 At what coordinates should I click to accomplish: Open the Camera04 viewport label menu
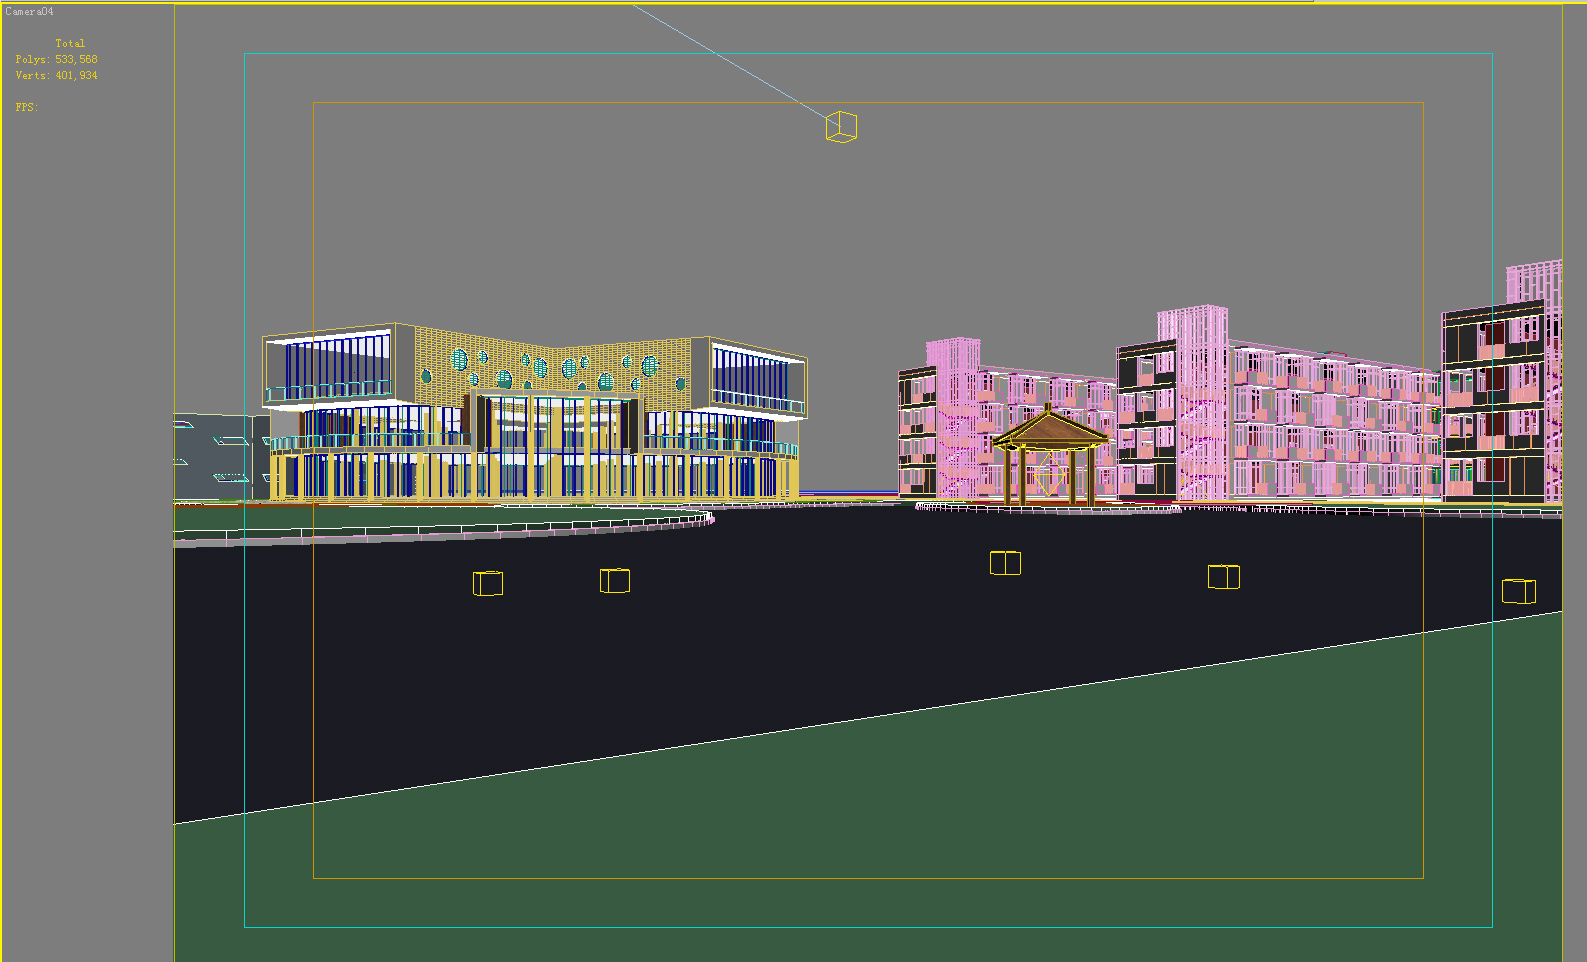click(30, 12)
